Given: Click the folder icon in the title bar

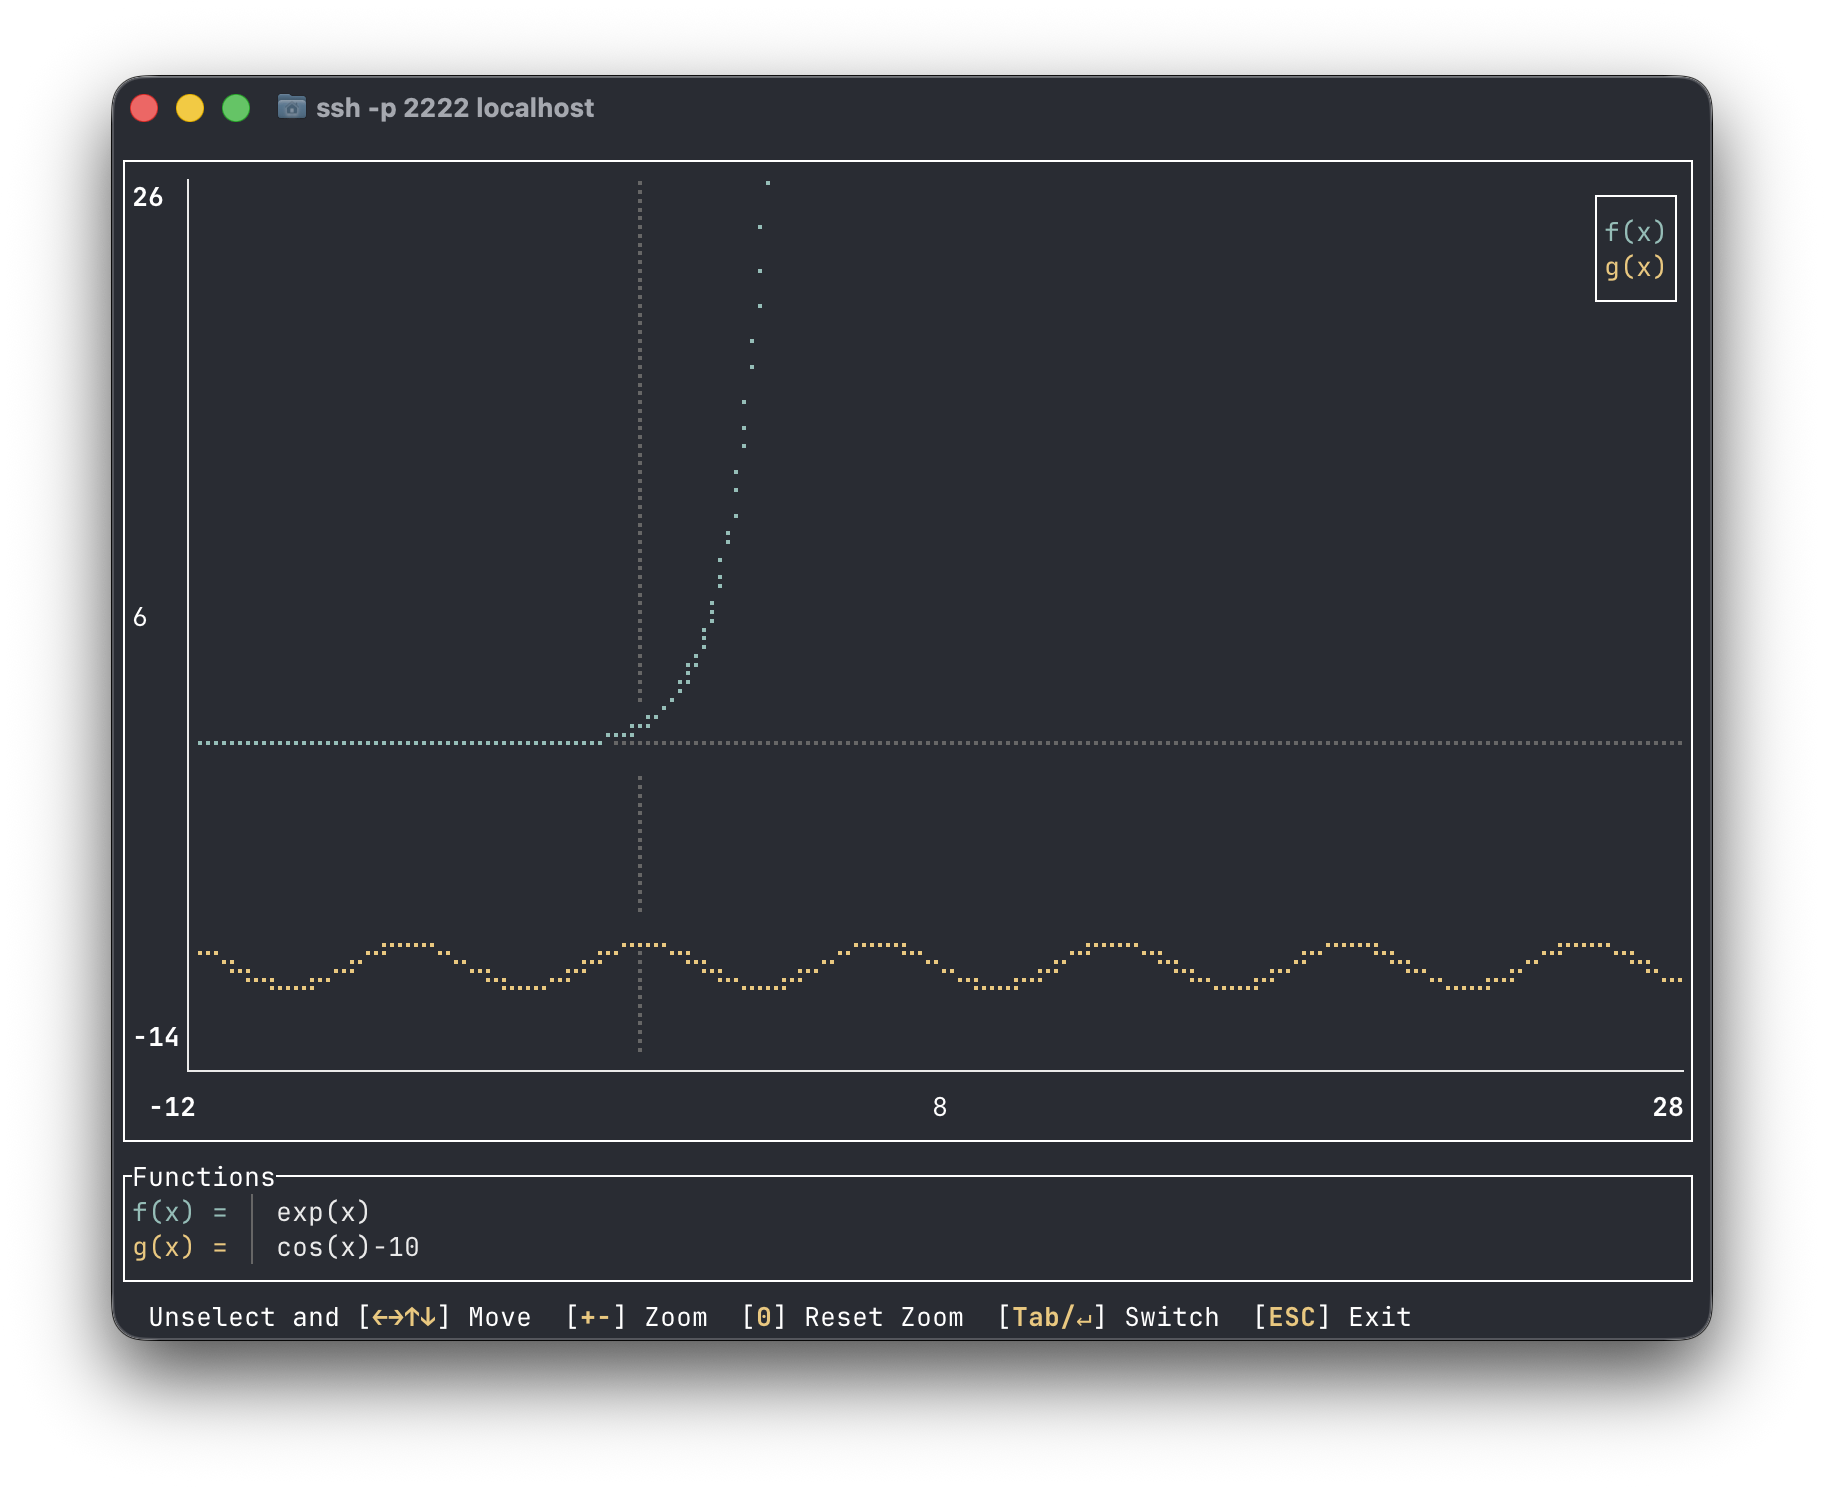Looking at the screenshot, I should coord(291,106).
